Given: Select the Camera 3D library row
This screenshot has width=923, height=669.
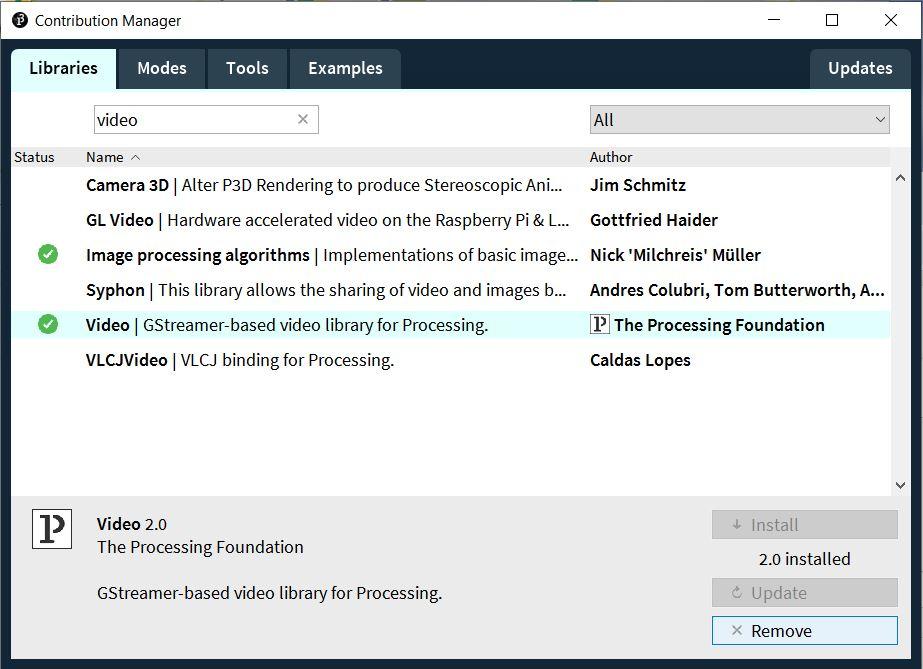Looking at the screenshot, I should point(450,185).
